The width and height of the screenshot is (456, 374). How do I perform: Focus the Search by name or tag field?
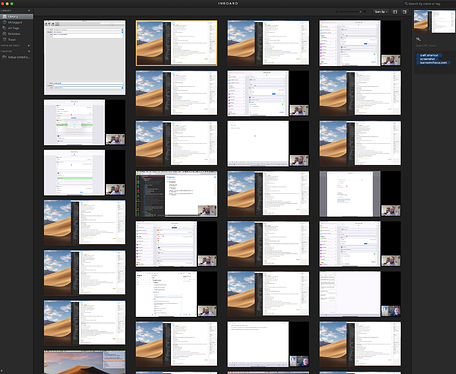click(430, 4)
